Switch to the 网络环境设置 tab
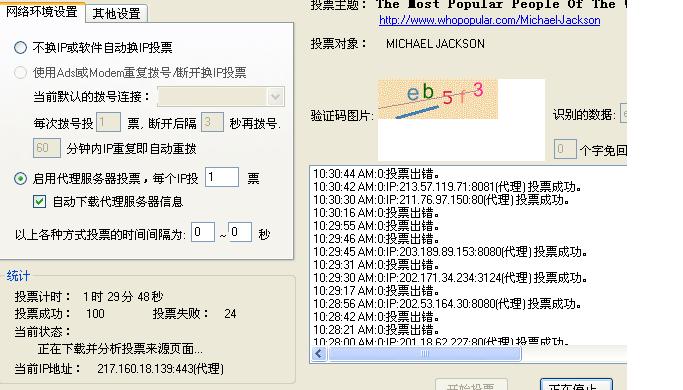The image size is (683, 390). pyautogui.click(x=41, y=12)
